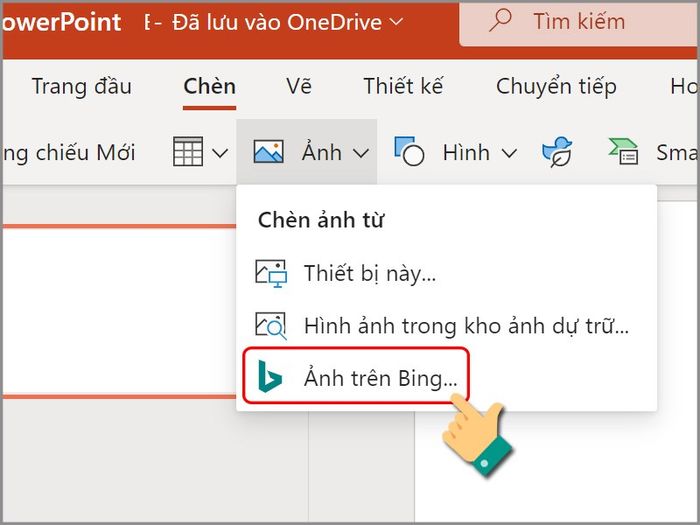
Task: Click the PowerPoint app title
Action: pyautogui.click(x=62, y=22)
